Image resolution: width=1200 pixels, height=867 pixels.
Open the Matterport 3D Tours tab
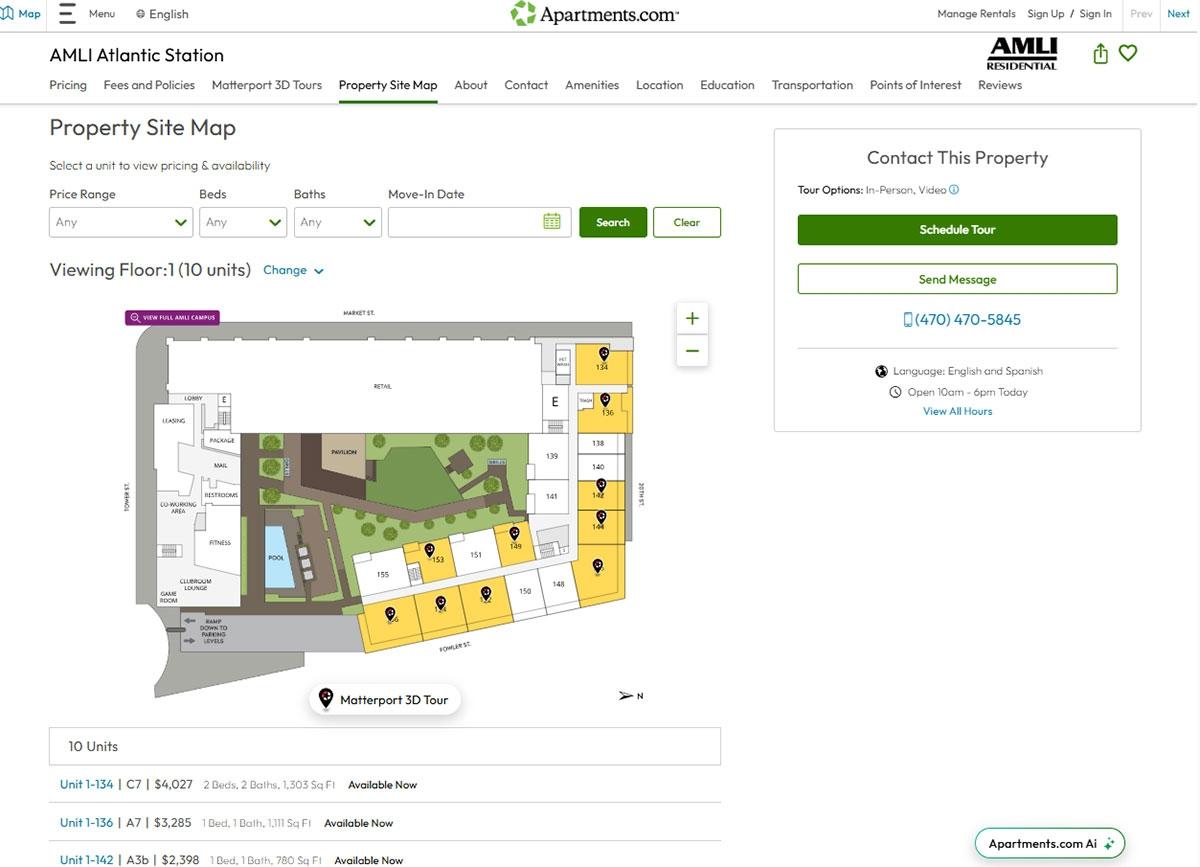click(267, 85)
